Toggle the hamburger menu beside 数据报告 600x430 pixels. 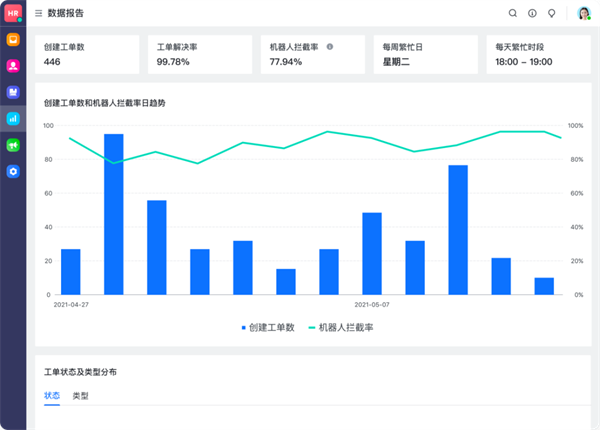pos(39,14)
